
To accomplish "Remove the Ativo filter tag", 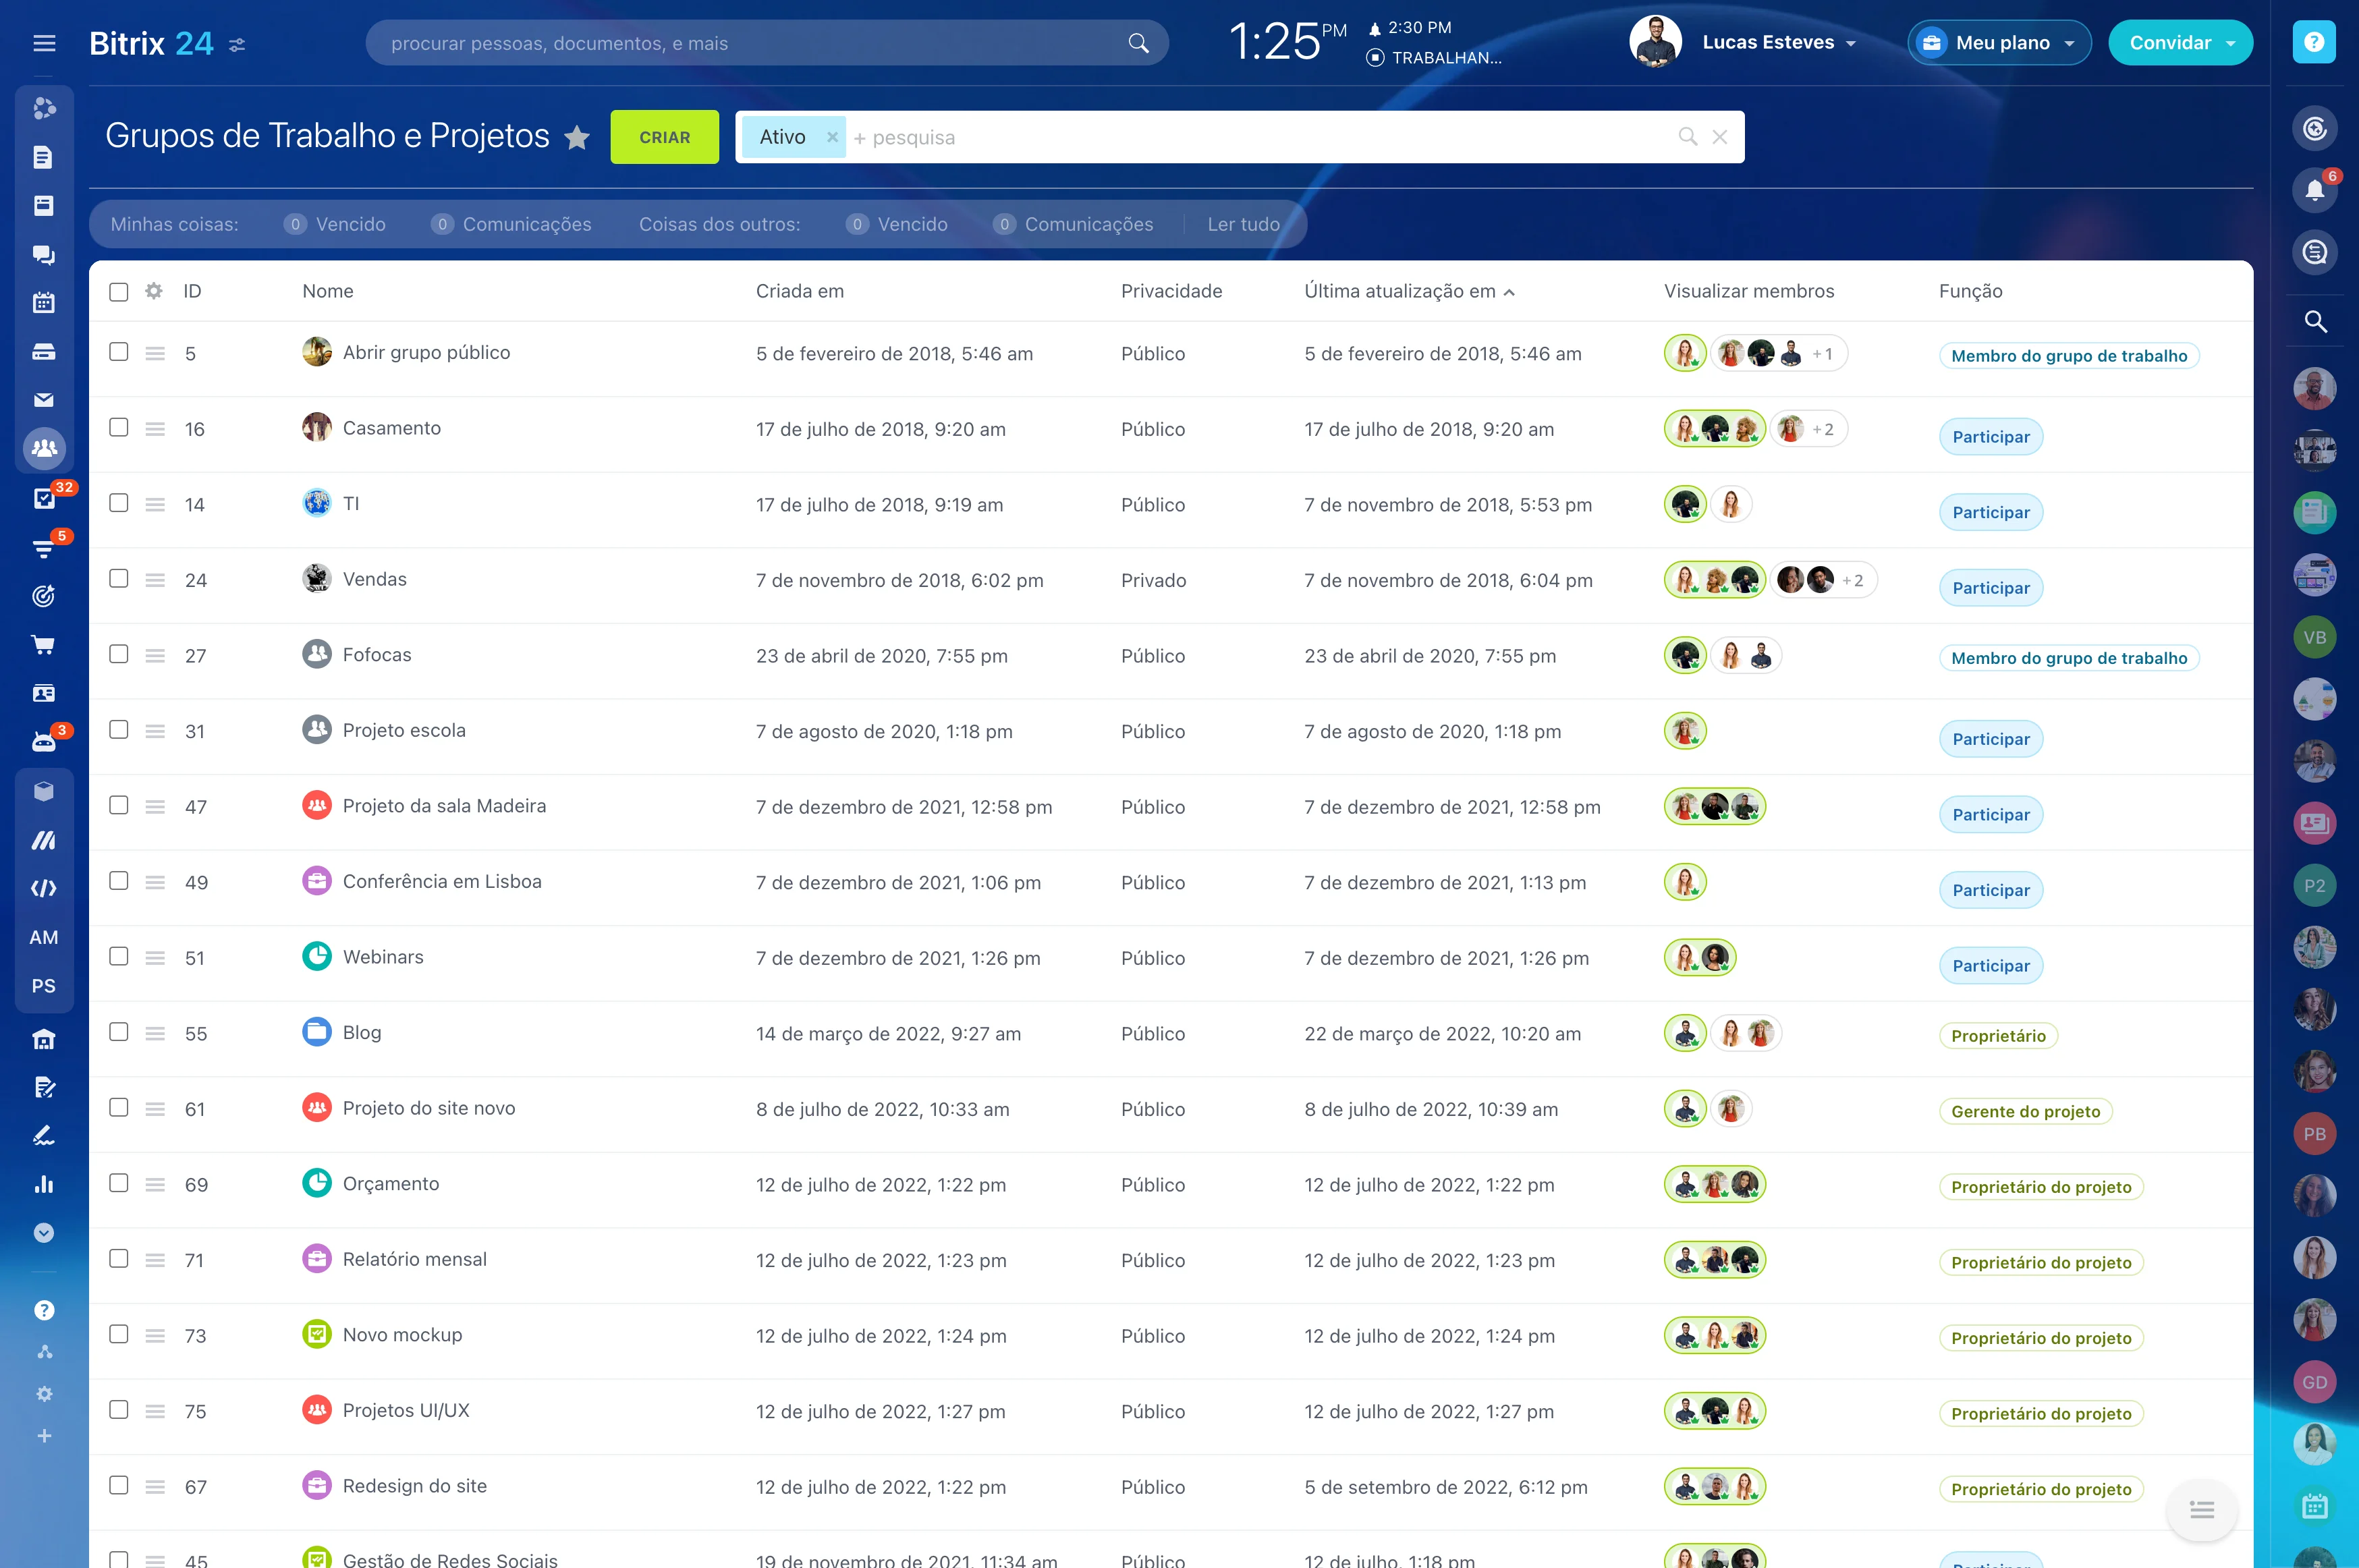I will coord(831,137).
